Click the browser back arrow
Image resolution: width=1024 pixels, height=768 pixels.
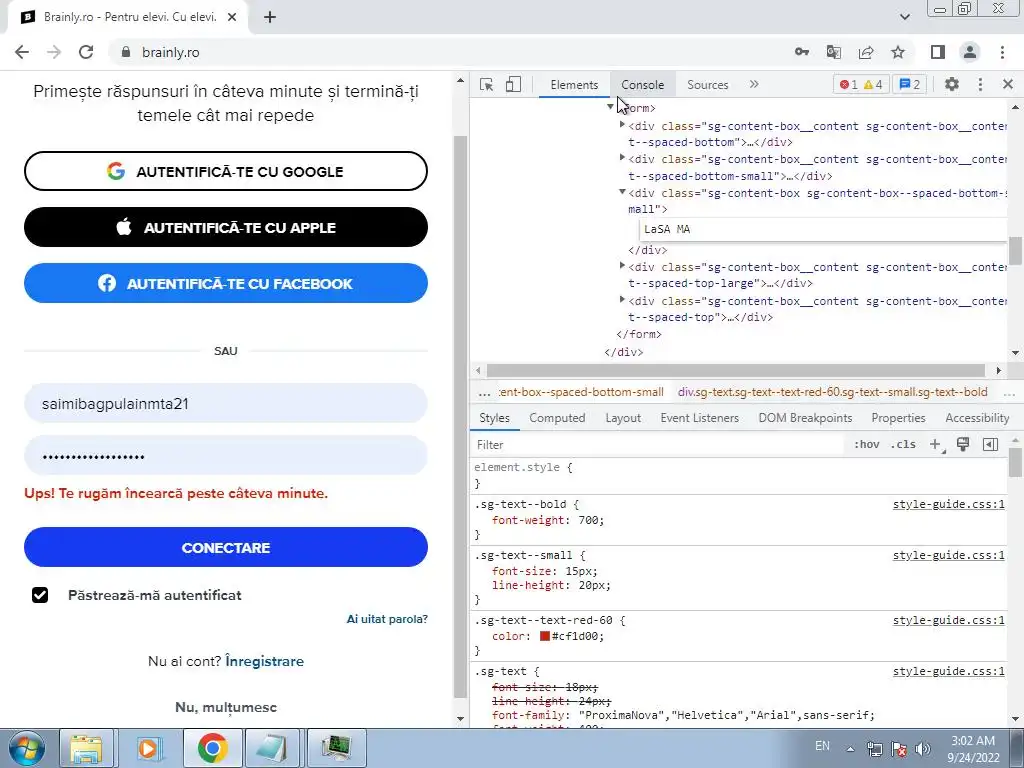click(x=22, y=52)
